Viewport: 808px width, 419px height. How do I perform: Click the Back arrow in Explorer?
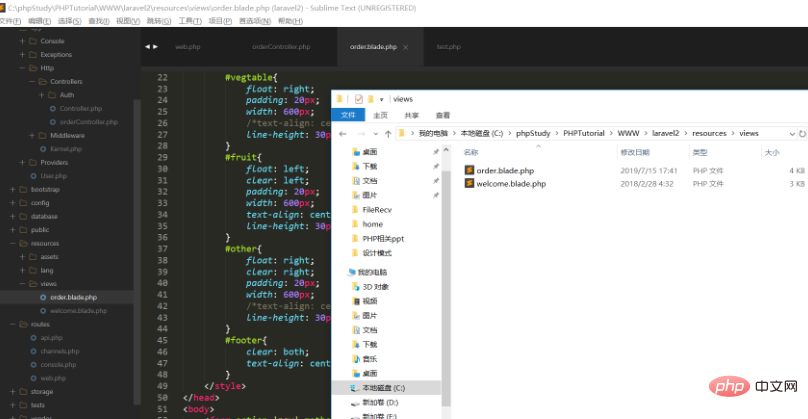point(343,134)
